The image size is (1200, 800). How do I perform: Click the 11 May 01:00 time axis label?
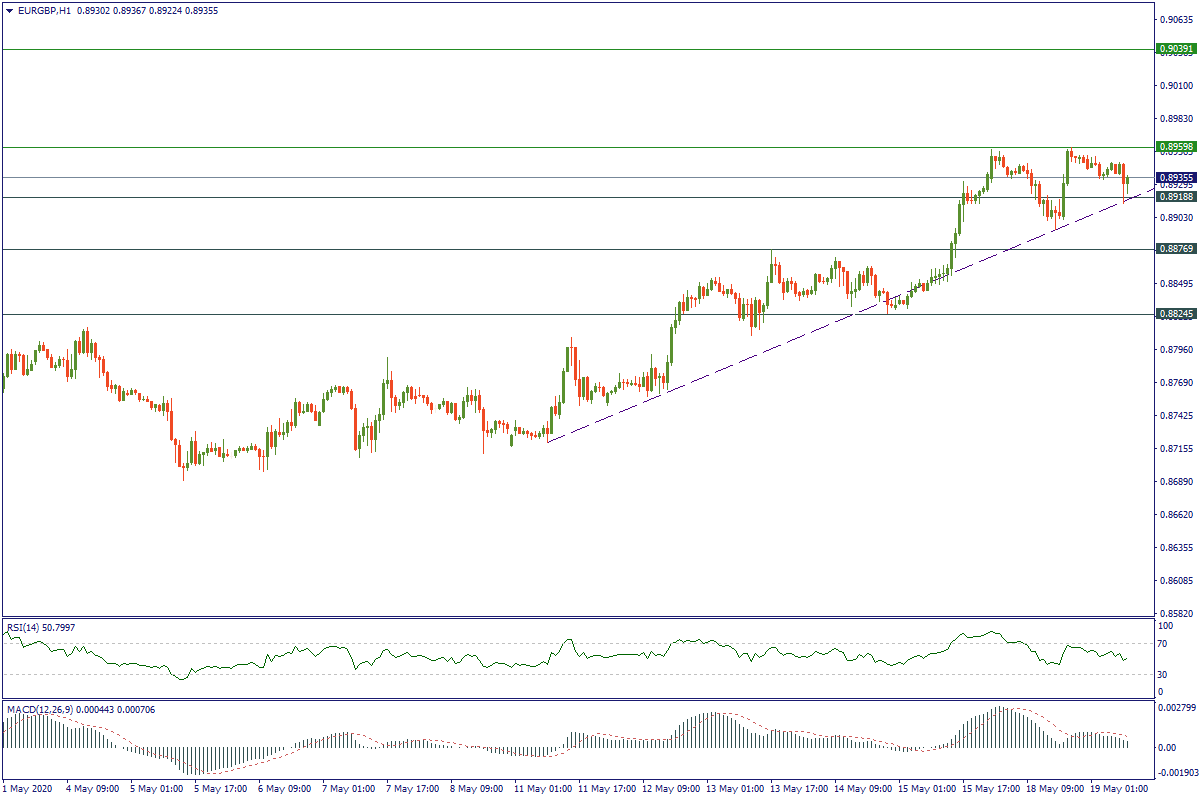pyautogui.click(x=545, y=789)
